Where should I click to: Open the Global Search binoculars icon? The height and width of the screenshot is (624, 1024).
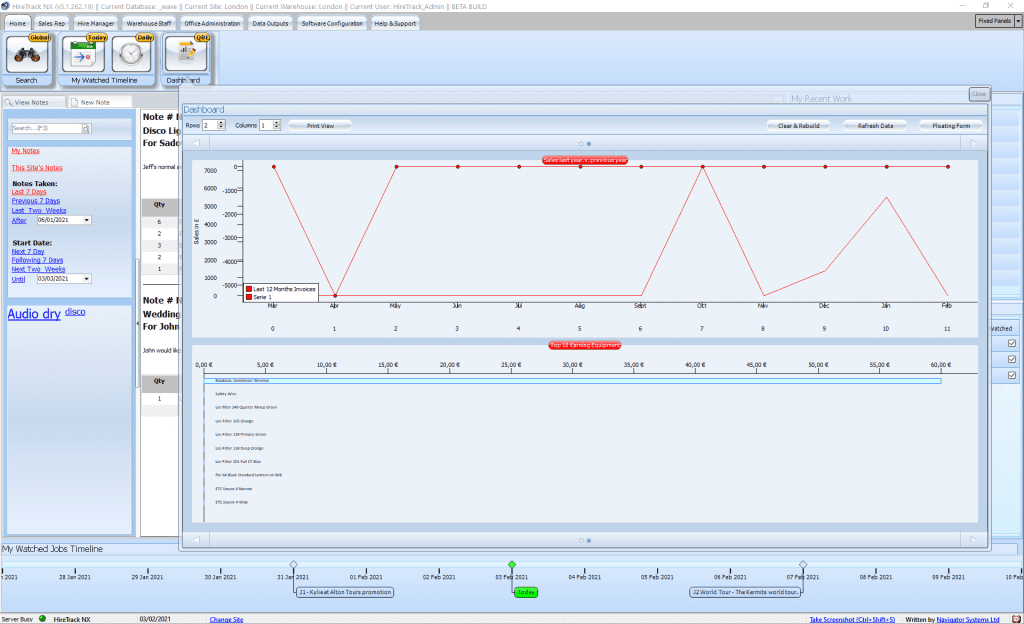click(x=27, y=54)
